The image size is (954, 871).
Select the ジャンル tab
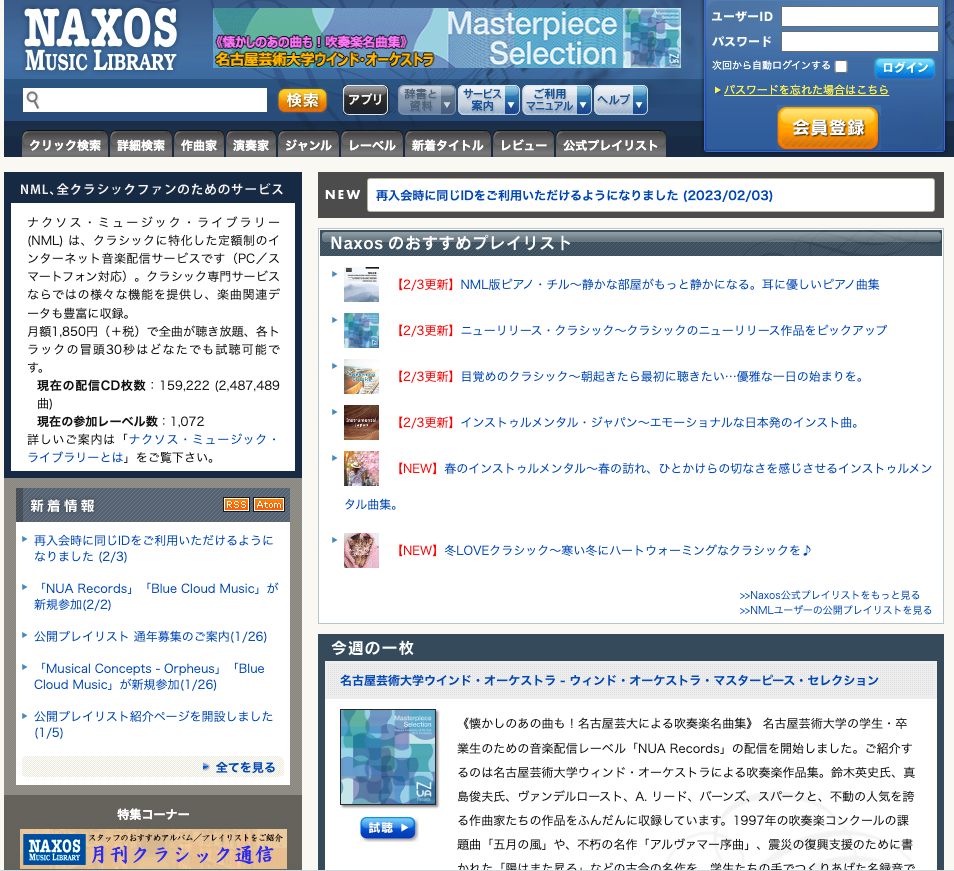(x=308, y=145)
